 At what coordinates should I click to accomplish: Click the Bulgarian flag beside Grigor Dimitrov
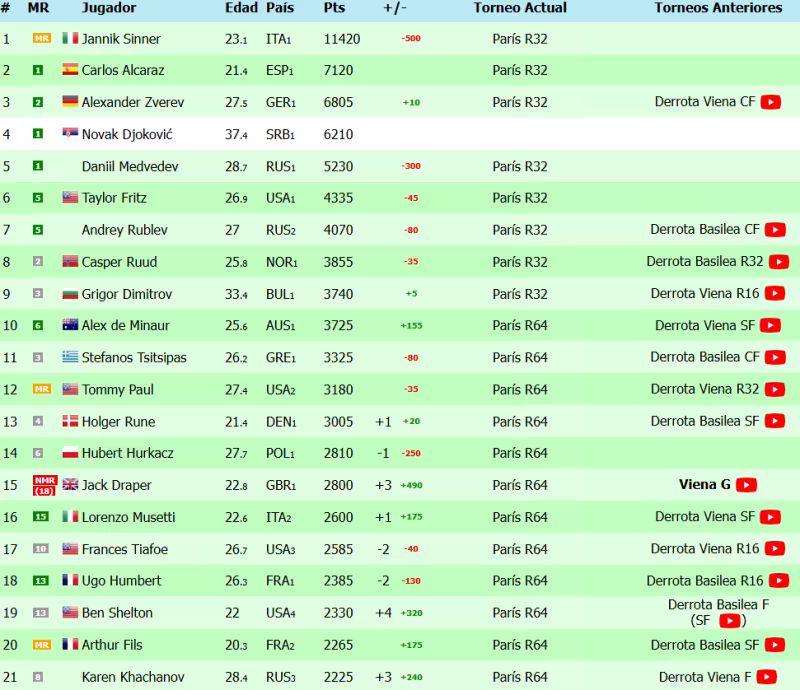70,294
